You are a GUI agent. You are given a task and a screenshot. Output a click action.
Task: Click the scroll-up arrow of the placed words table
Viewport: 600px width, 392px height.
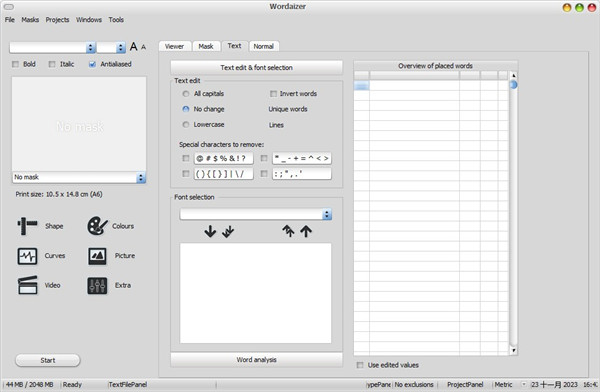514,75
